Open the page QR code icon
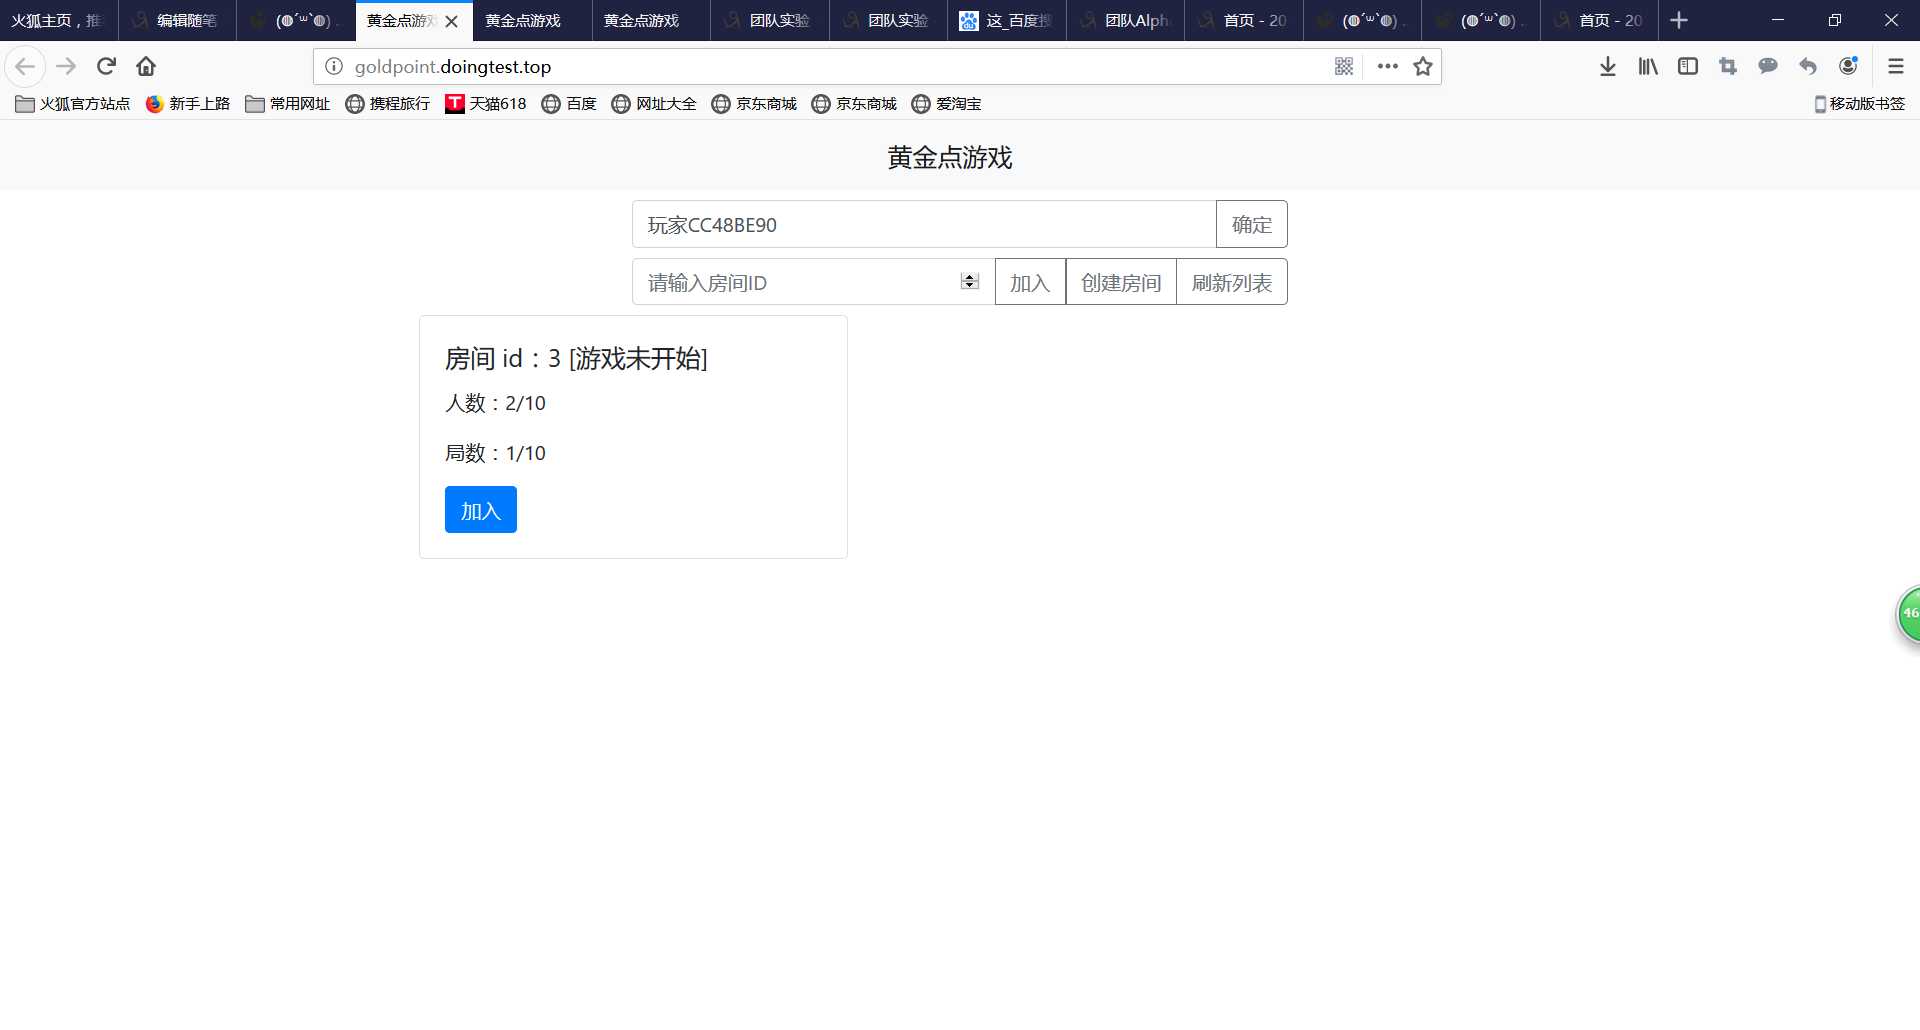This screenshot has width=1920, height=1030. point(1344,67)
